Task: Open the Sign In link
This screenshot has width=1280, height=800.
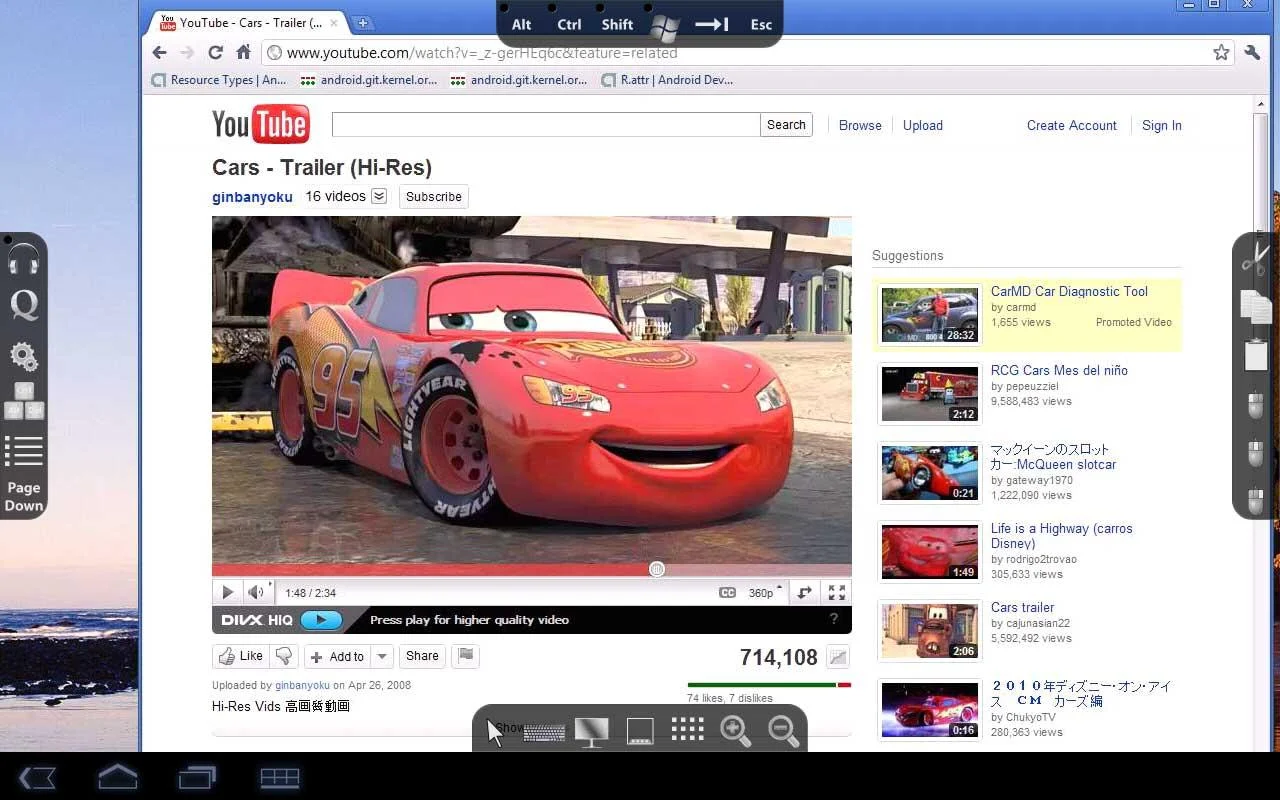Action: coord(1162,125)
